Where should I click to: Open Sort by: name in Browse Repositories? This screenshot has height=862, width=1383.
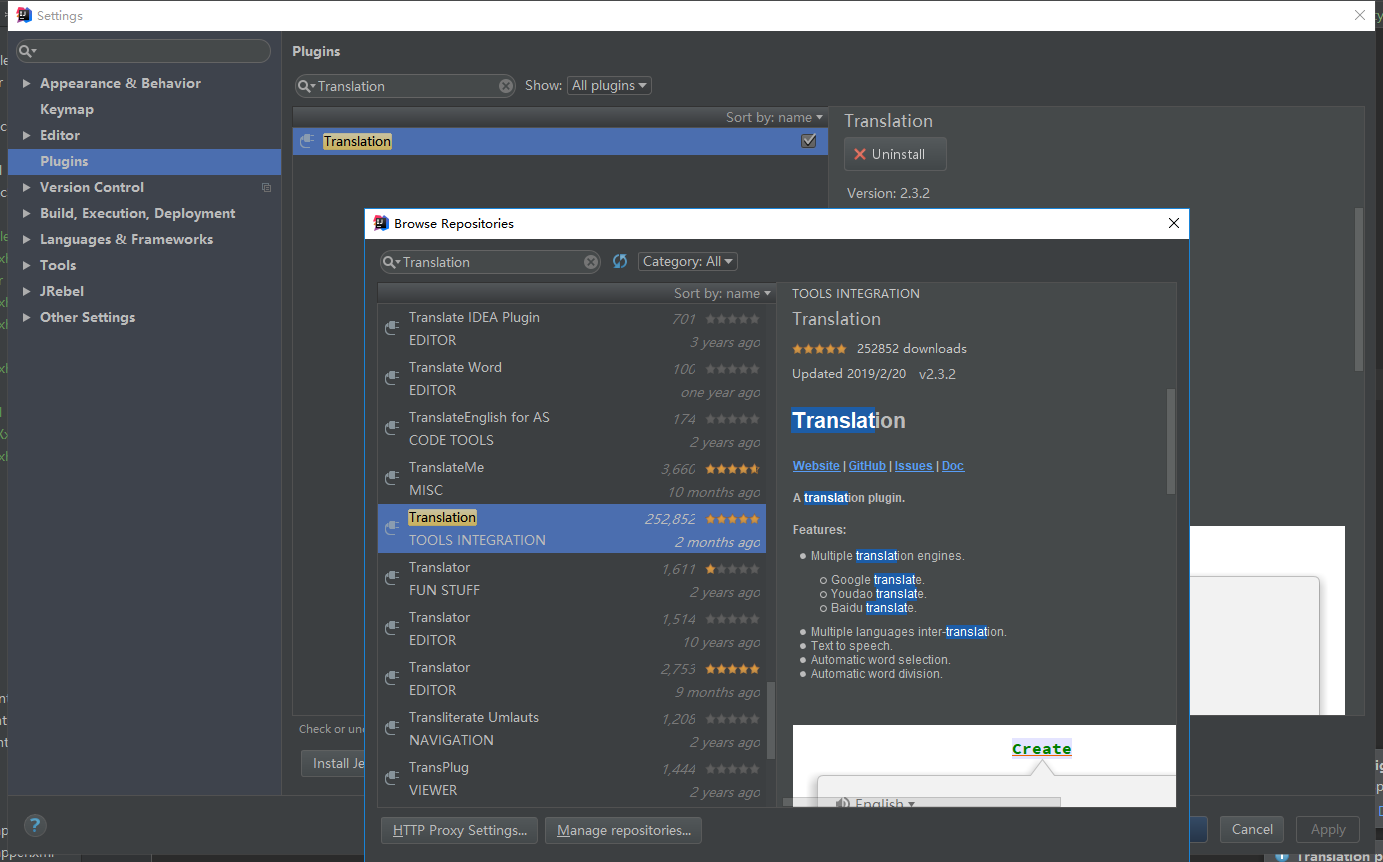pos(722,293)
